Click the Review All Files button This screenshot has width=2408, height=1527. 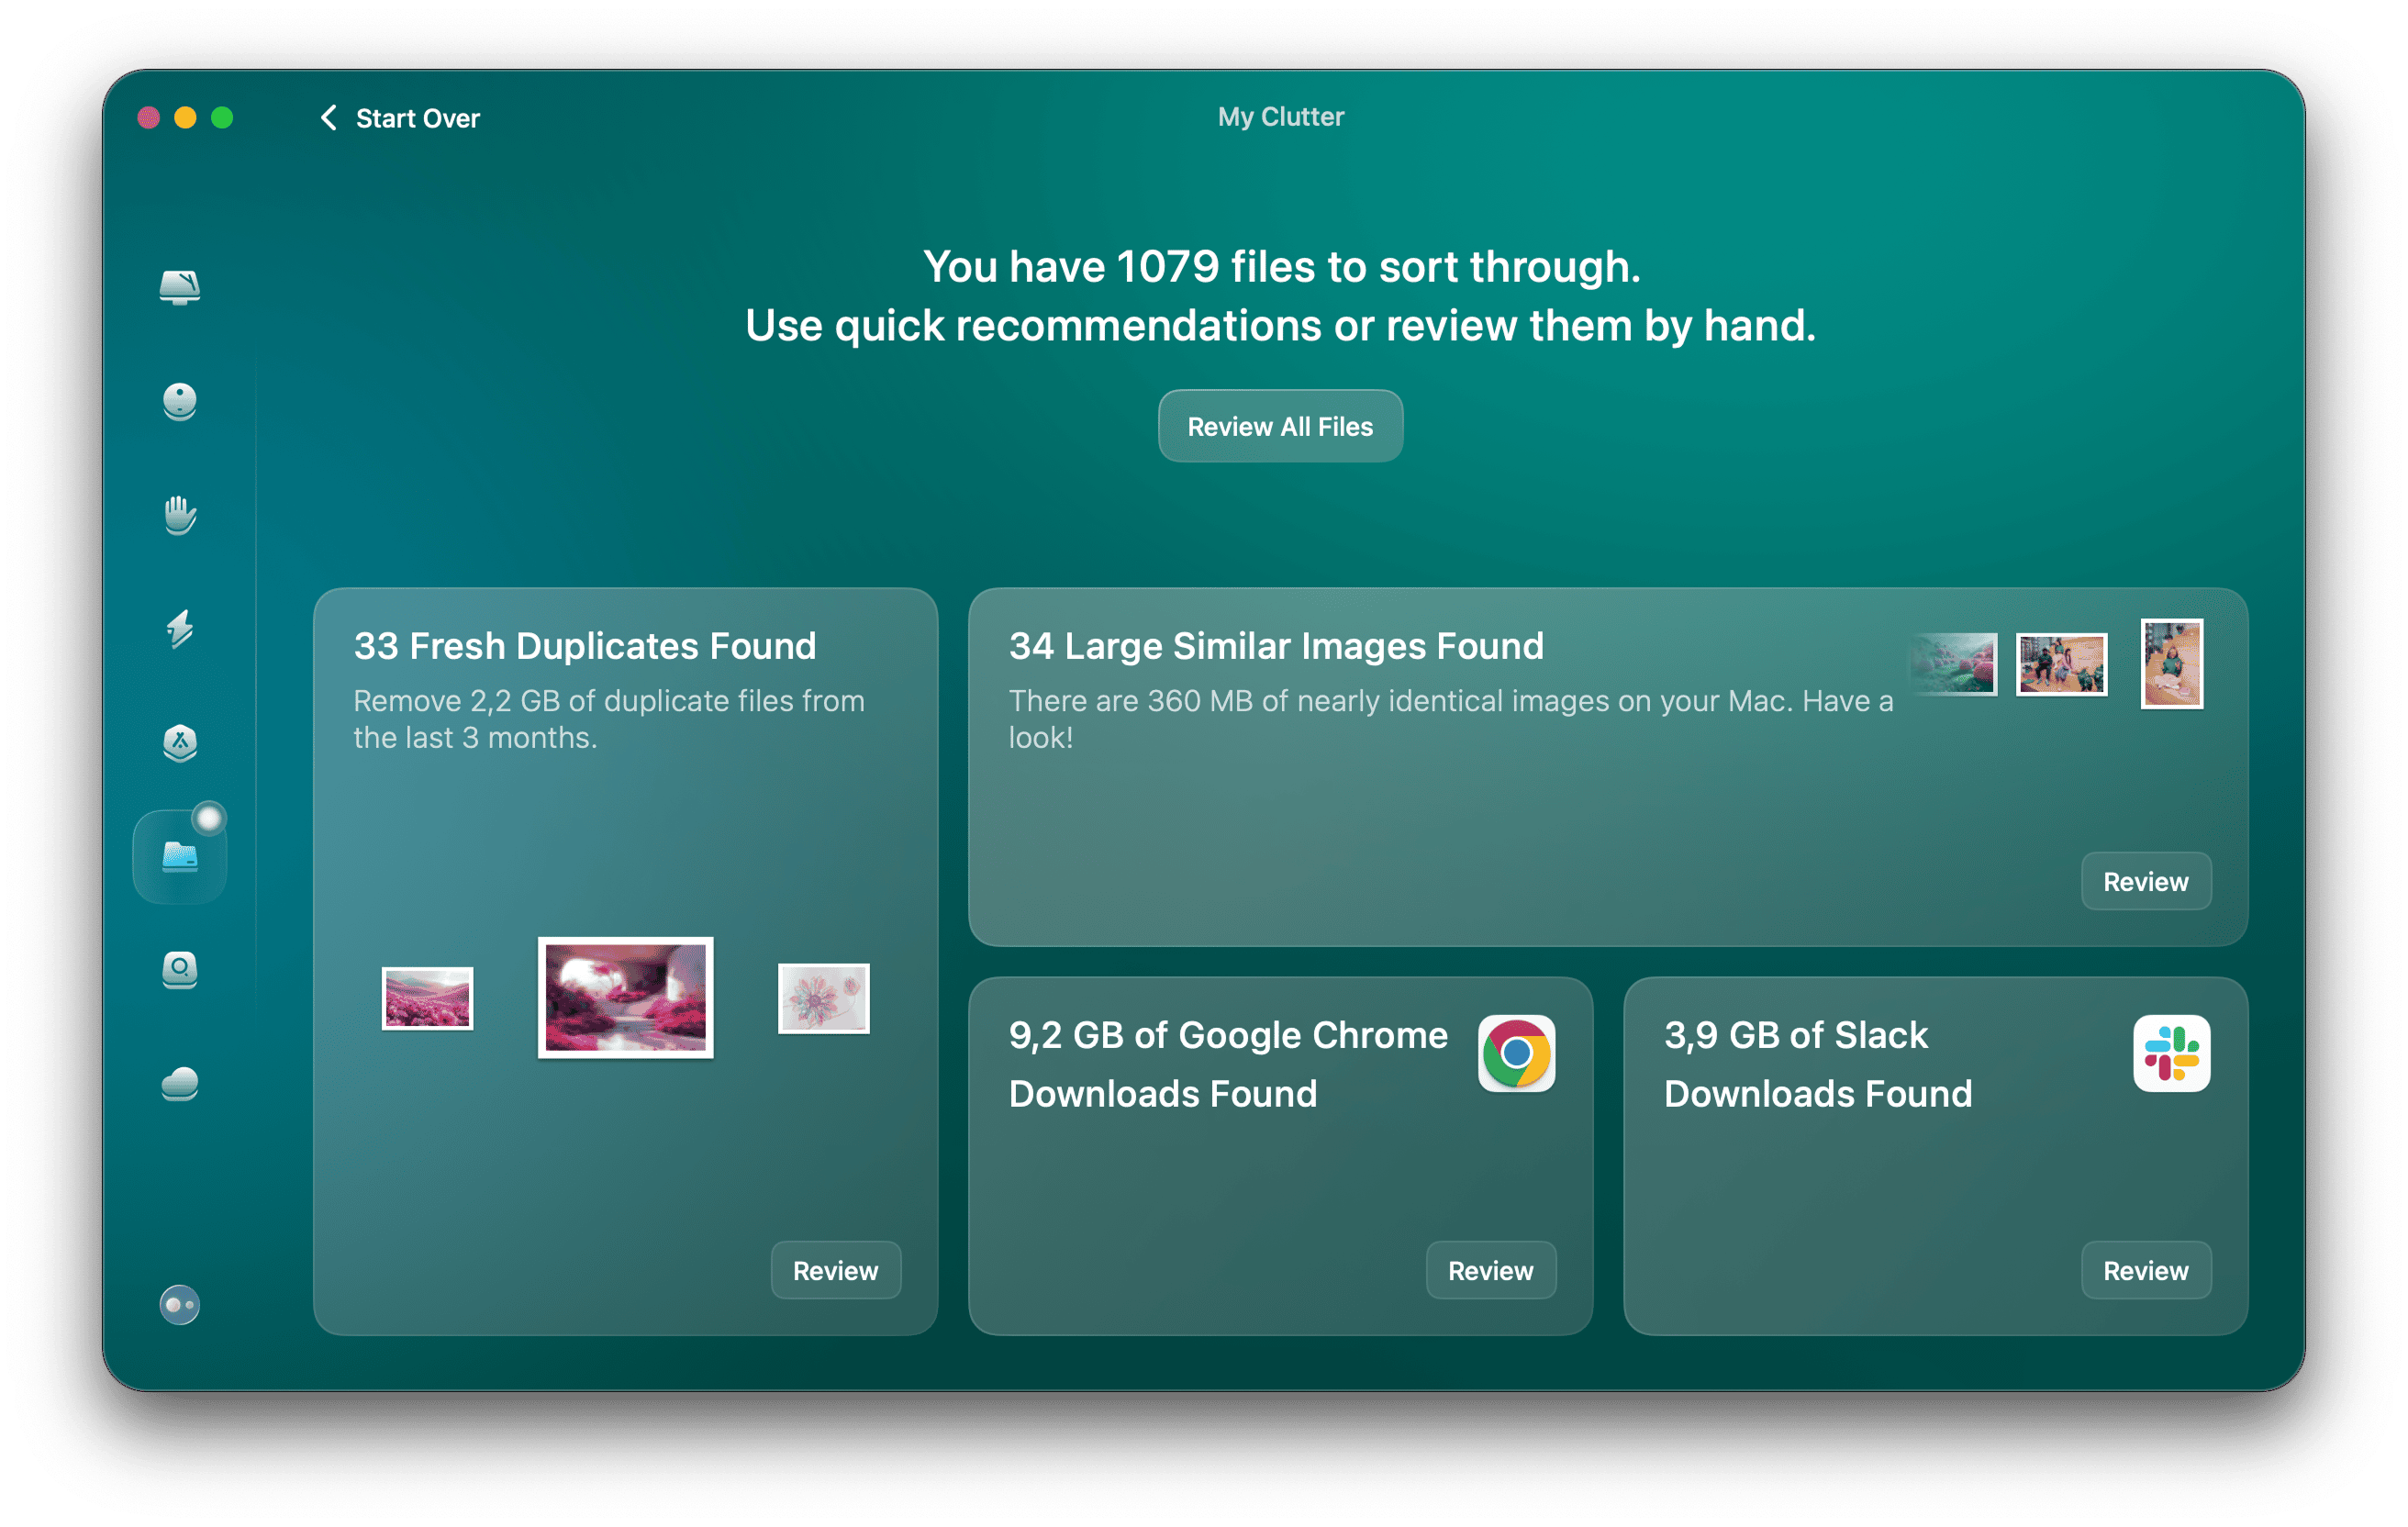point(1280,426)
